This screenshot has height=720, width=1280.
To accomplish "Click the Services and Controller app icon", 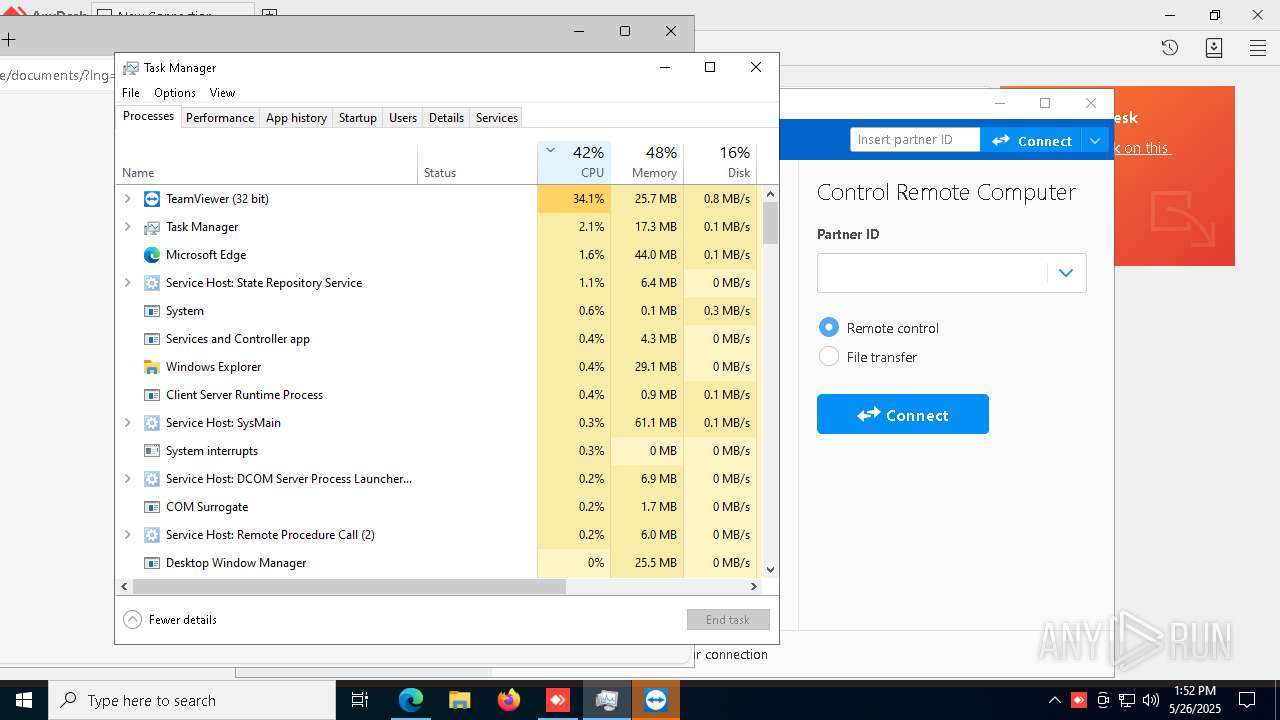I will pos(152,339).
